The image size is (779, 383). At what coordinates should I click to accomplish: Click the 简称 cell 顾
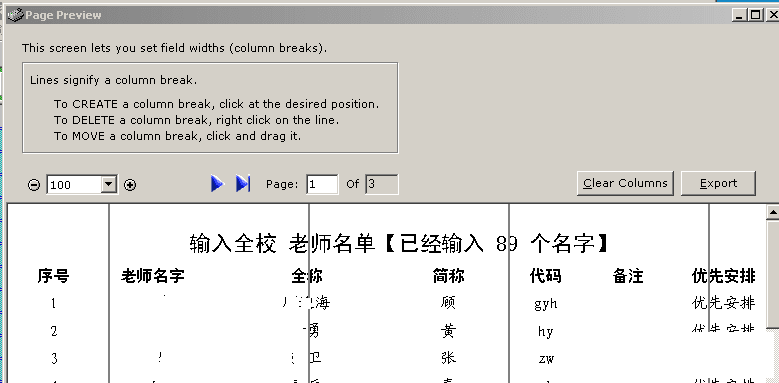tap(448, 303)
